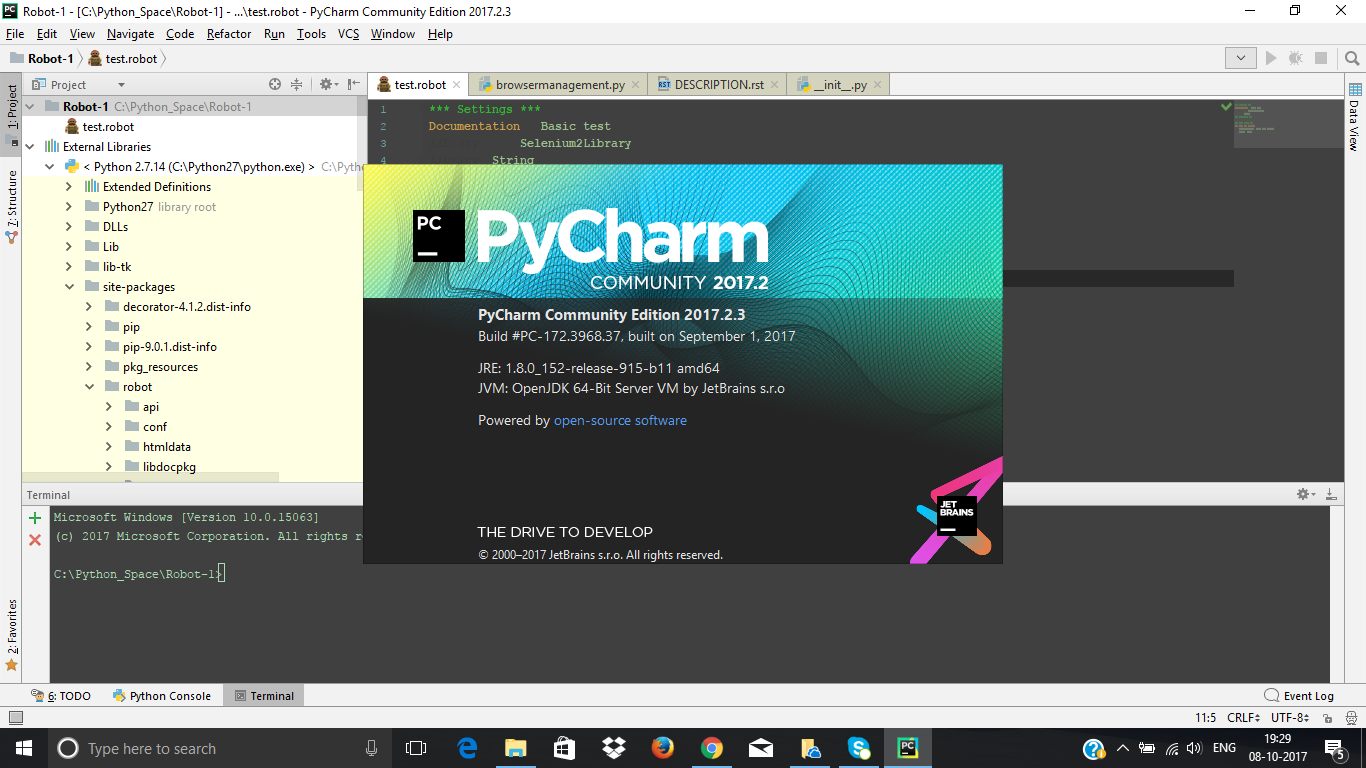This screenshot has width=1366, height=768.
Task: Open the Navigate menu
Action: click(131, 33)
